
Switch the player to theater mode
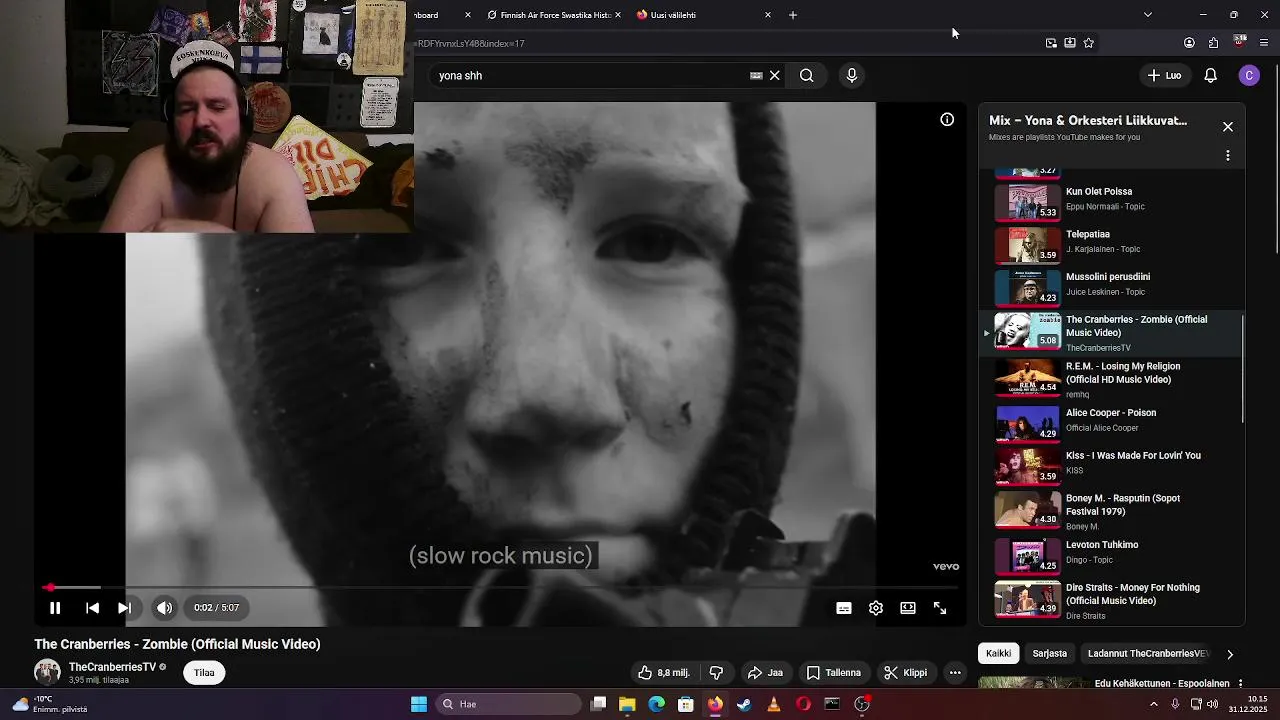click(x=908, y=608)
